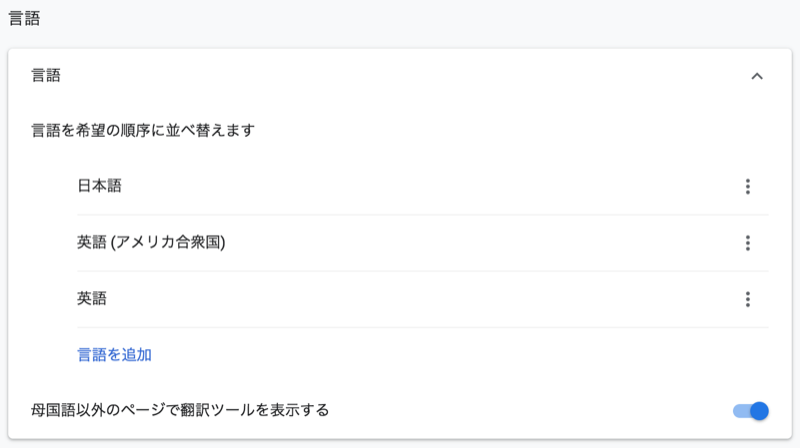Open the three-dot menu for 英語 (アメリカ合衆国)
The width and height of the screenshot is (800, 448).
747,243
